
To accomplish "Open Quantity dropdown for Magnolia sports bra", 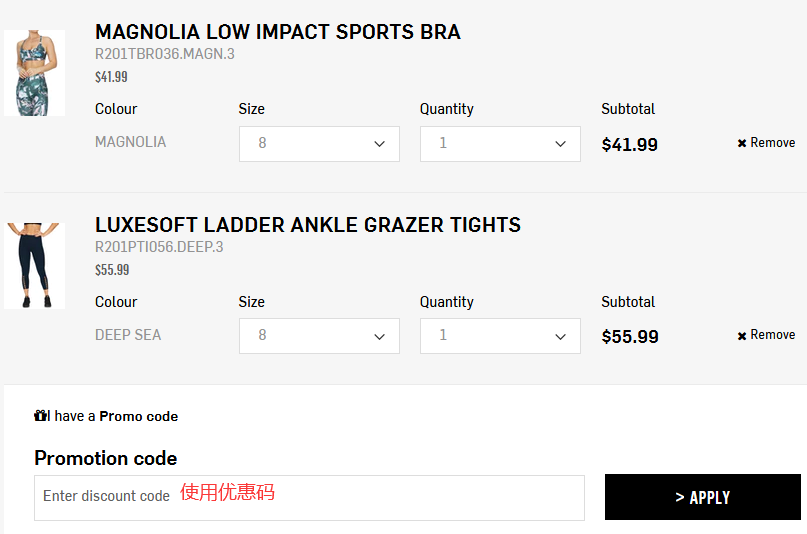I will [500, 144].
